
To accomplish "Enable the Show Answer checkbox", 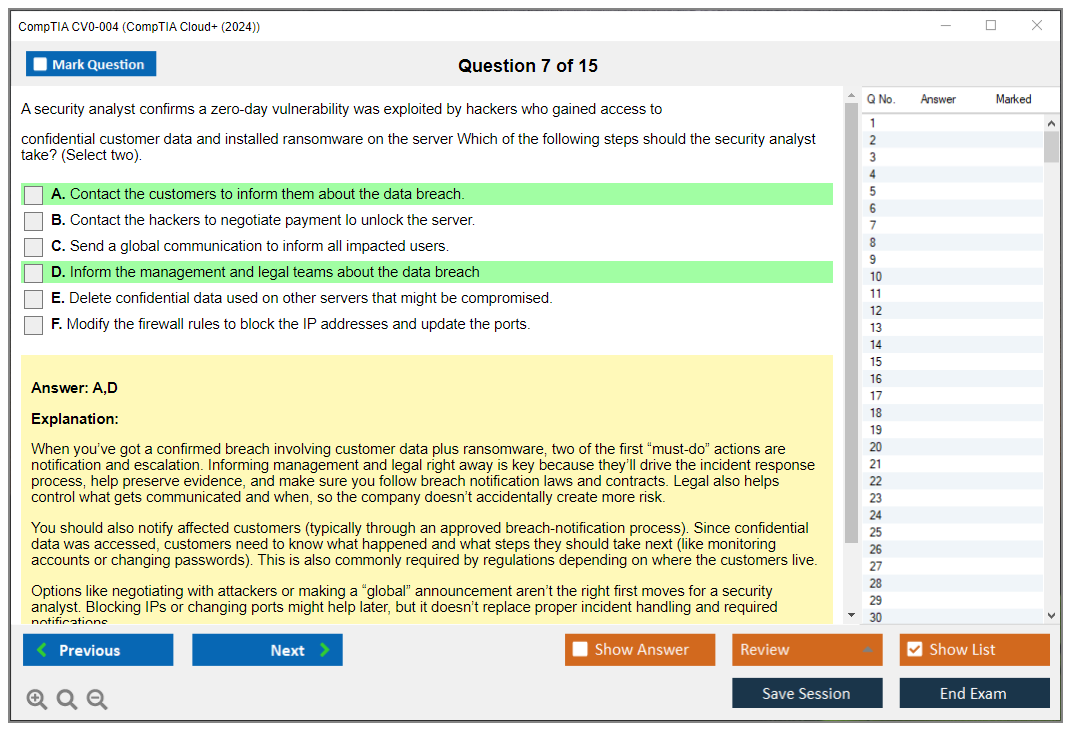I will pyautogui.click(x=580, y=650).
